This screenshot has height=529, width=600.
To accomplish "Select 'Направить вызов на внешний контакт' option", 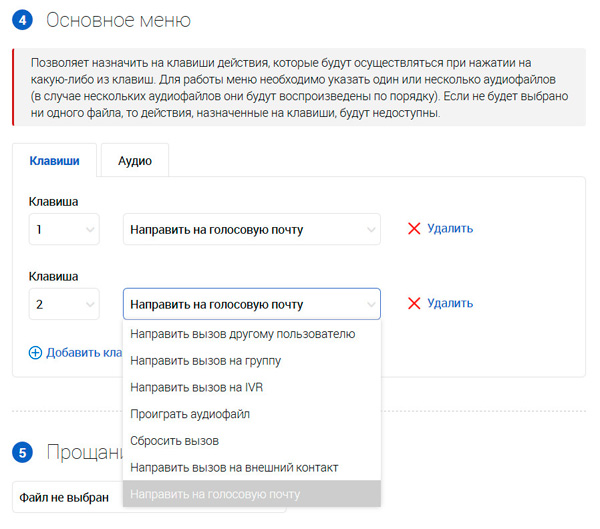I will click(x=234, y=467).
